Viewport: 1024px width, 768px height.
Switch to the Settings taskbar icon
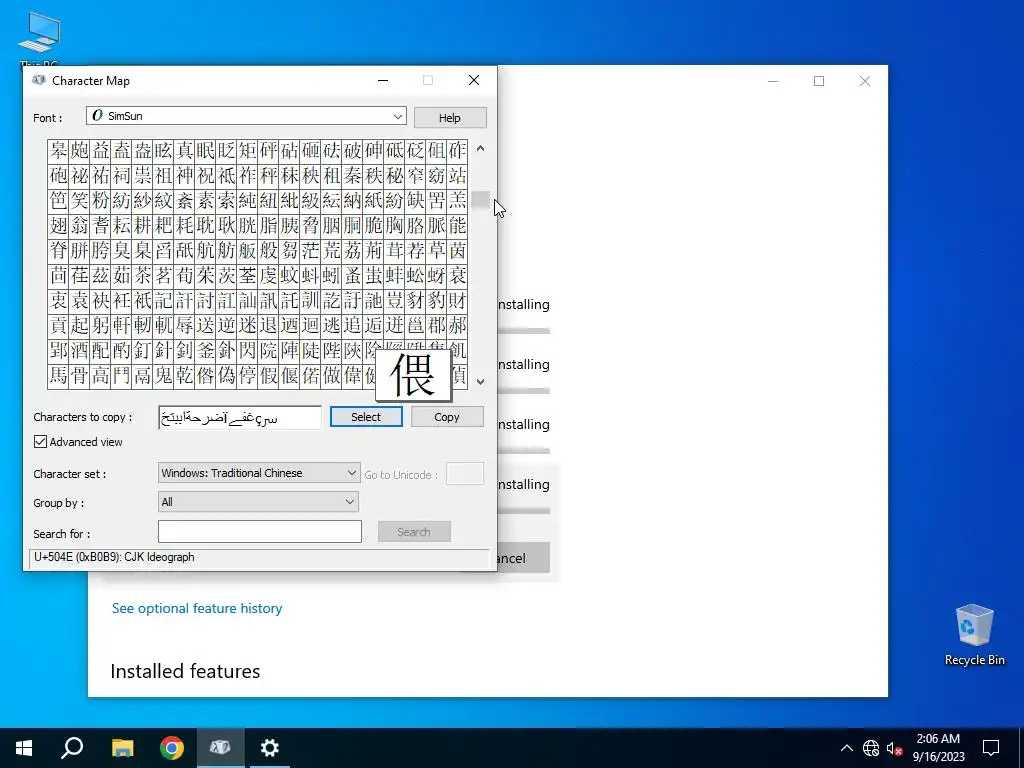270,748
